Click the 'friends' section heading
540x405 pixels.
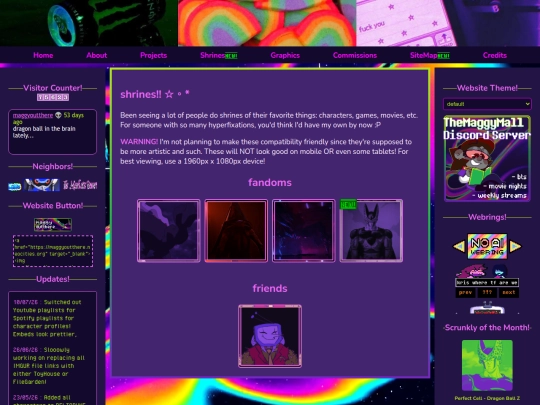coord(270,288)
